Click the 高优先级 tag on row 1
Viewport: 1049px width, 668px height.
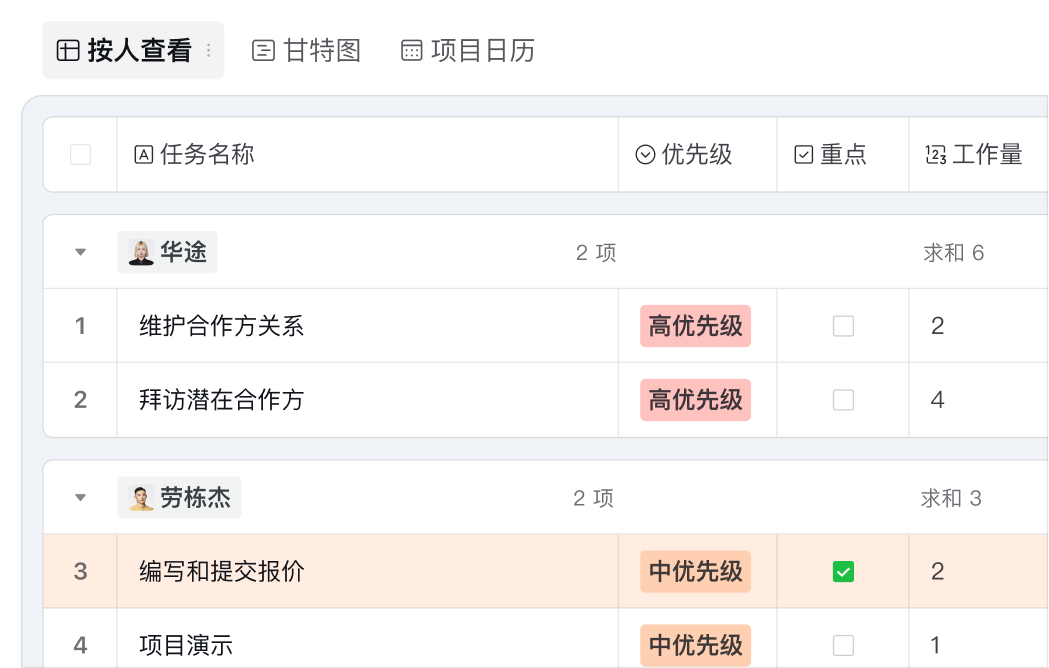(x=696, y=326)
